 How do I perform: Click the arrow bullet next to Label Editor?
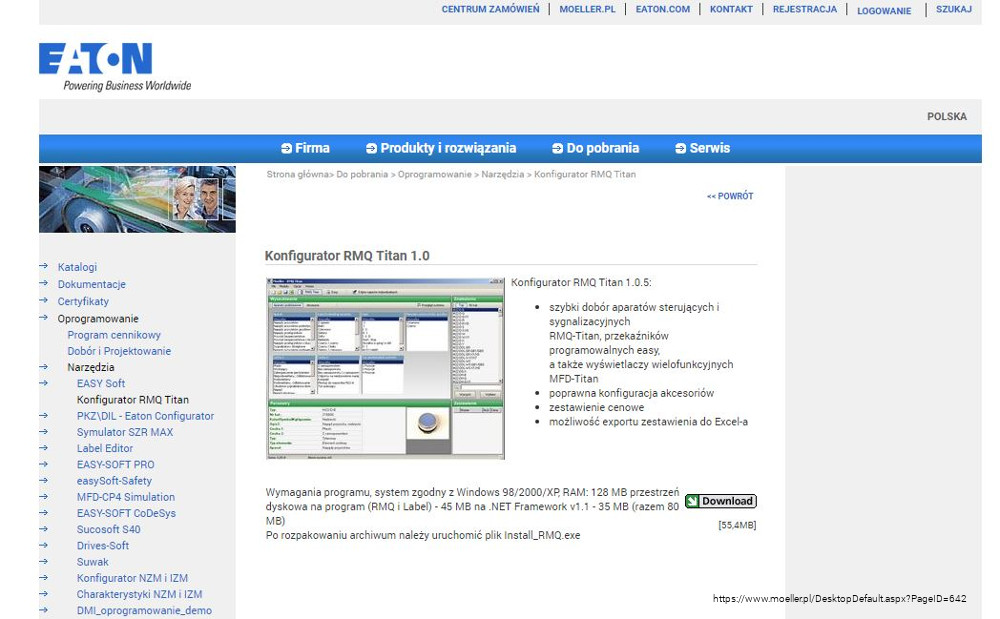click(43, 448)
